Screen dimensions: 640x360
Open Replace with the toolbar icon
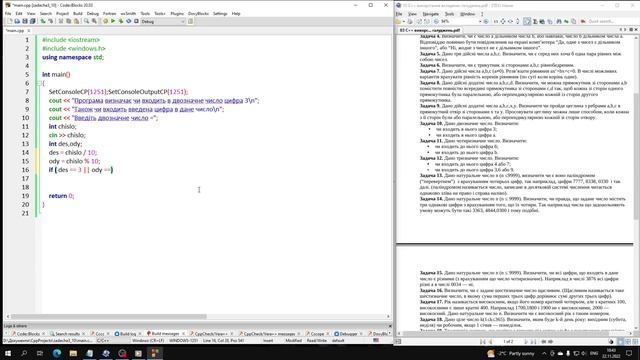coord(94,21)
